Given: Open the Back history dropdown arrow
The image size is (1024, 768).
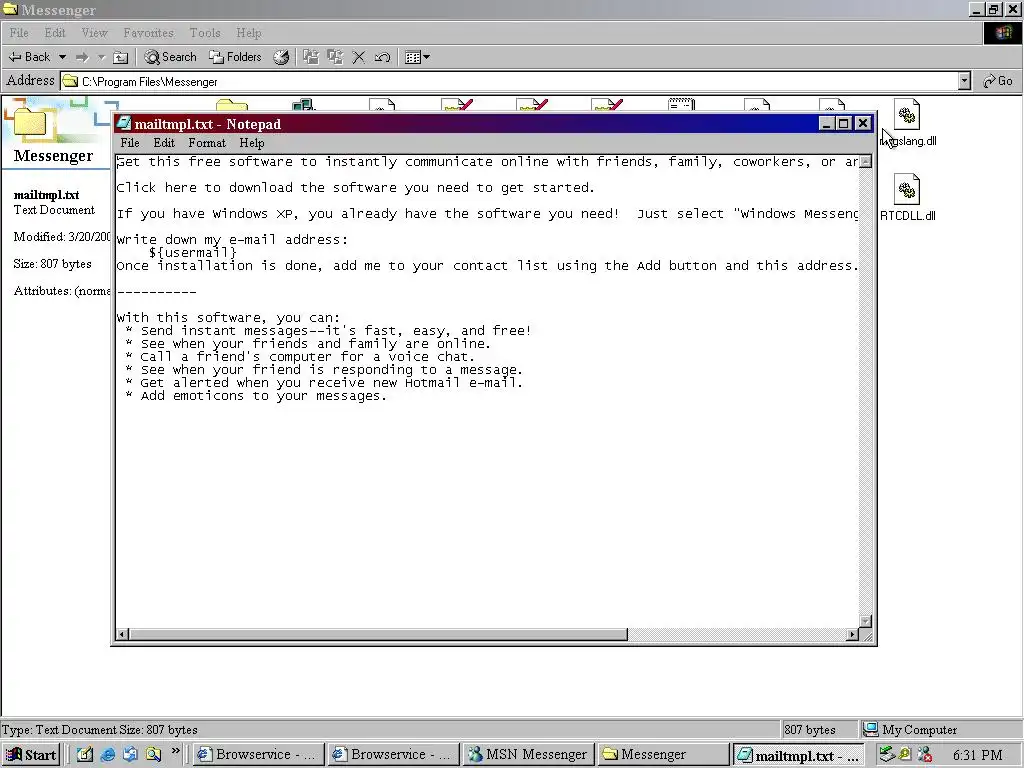Looking at the screenshot, I should click(x=63, y=57).
